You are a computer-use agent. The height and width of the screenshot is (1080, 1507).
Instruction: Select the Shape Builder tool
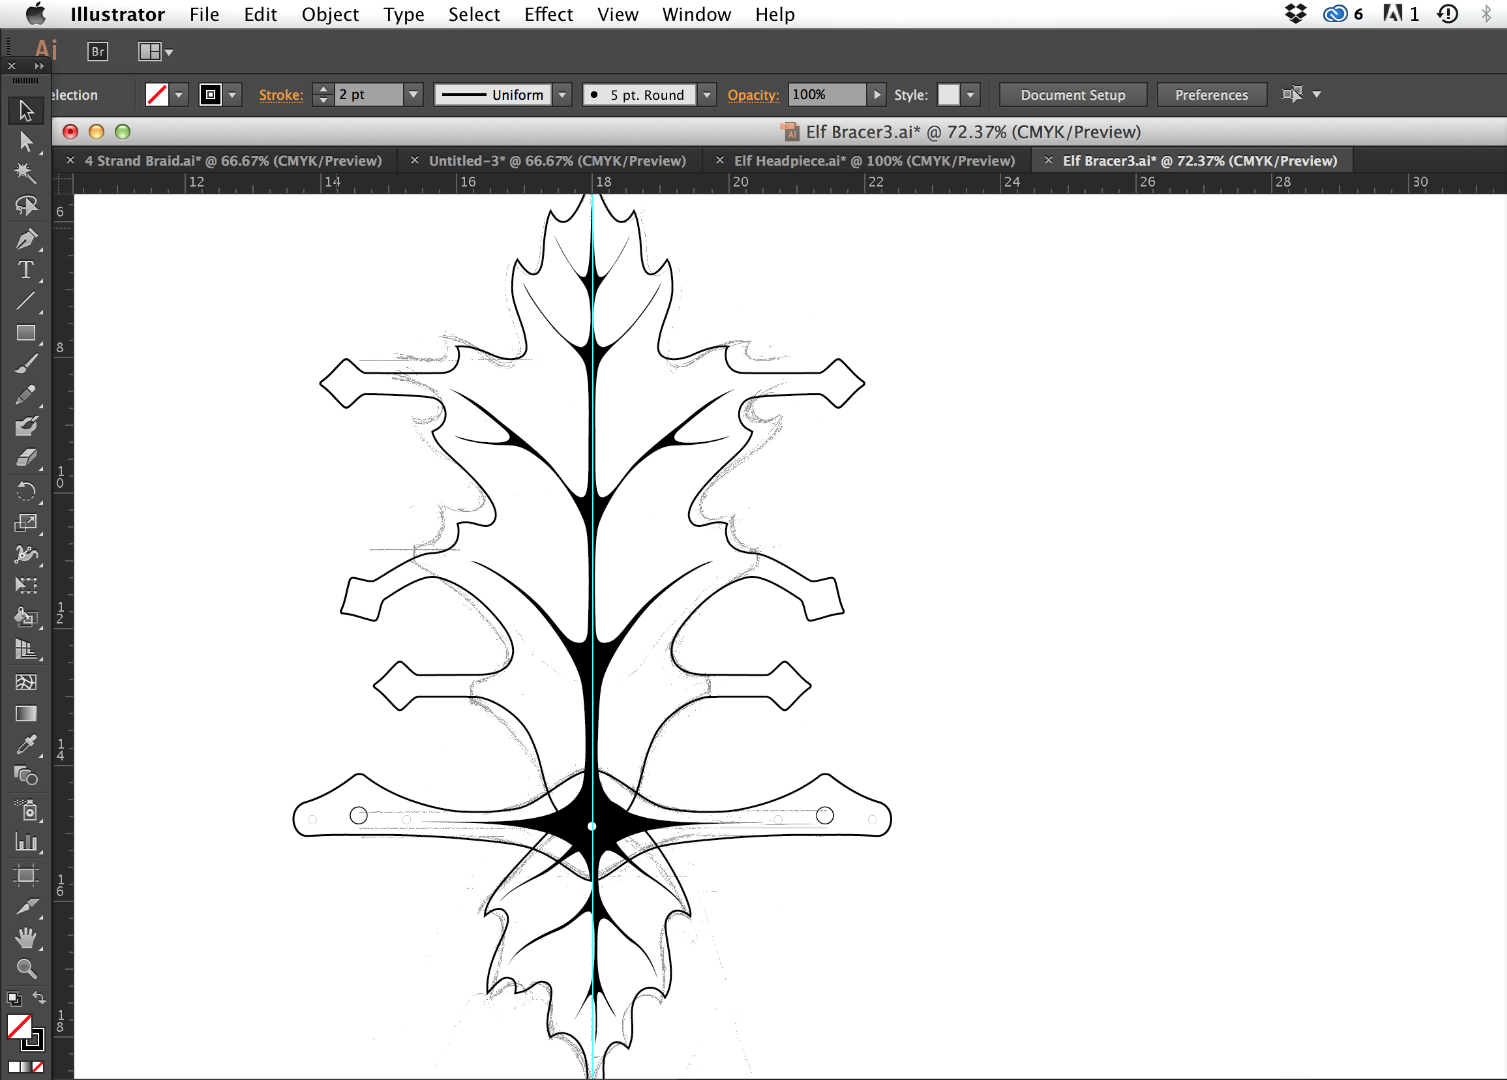coord(26,617)
